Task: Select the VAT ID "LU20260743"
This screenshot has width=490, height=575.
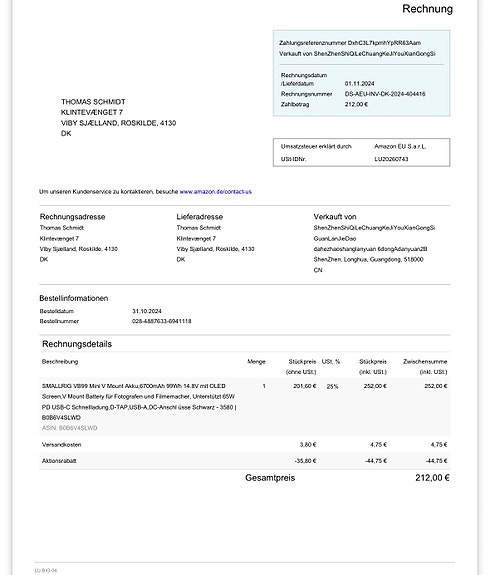Action: (x=391, y=159)
